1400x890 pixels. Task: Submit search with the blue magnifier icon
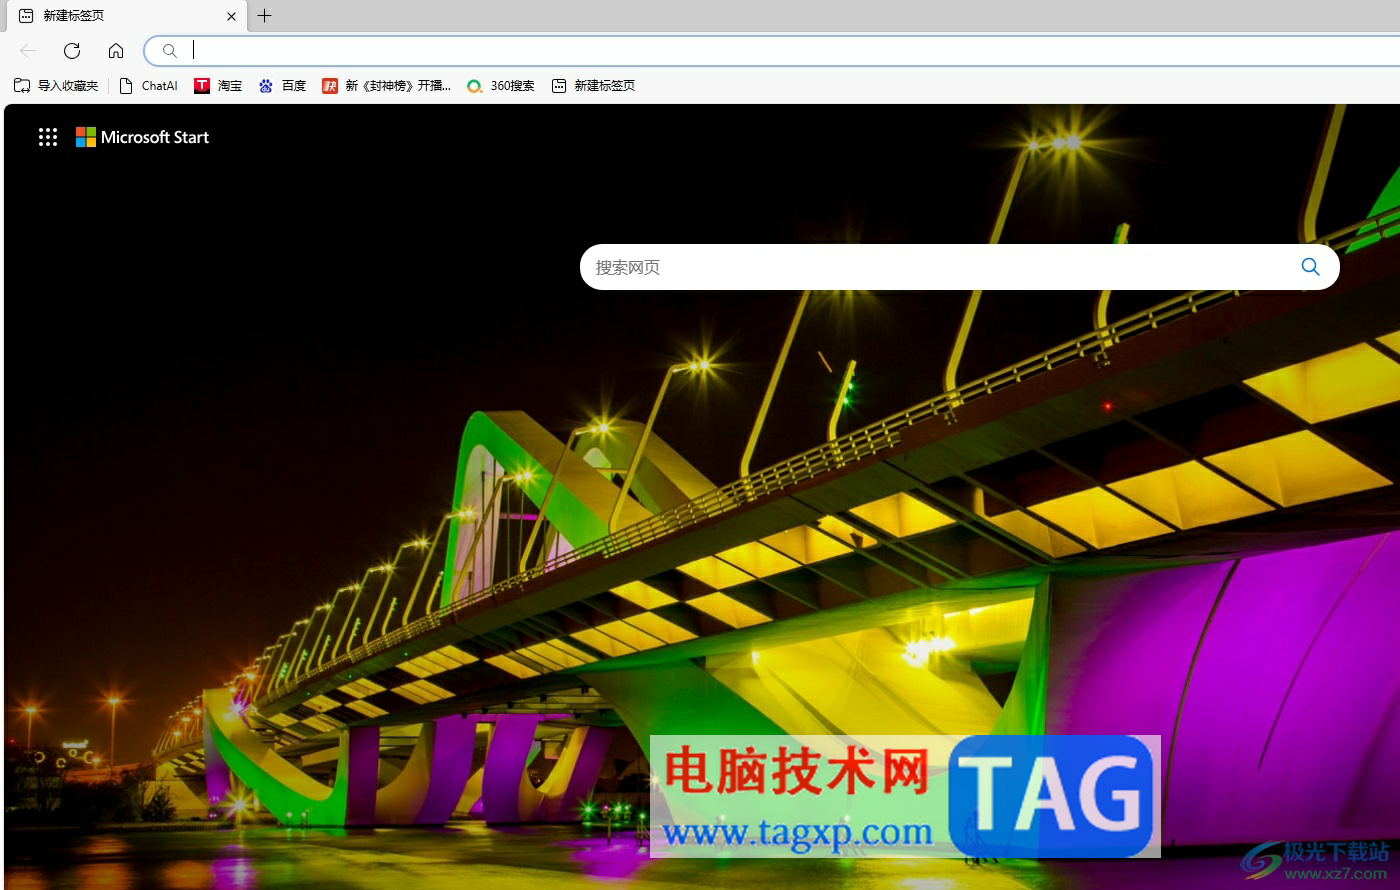click(1310, 267)
